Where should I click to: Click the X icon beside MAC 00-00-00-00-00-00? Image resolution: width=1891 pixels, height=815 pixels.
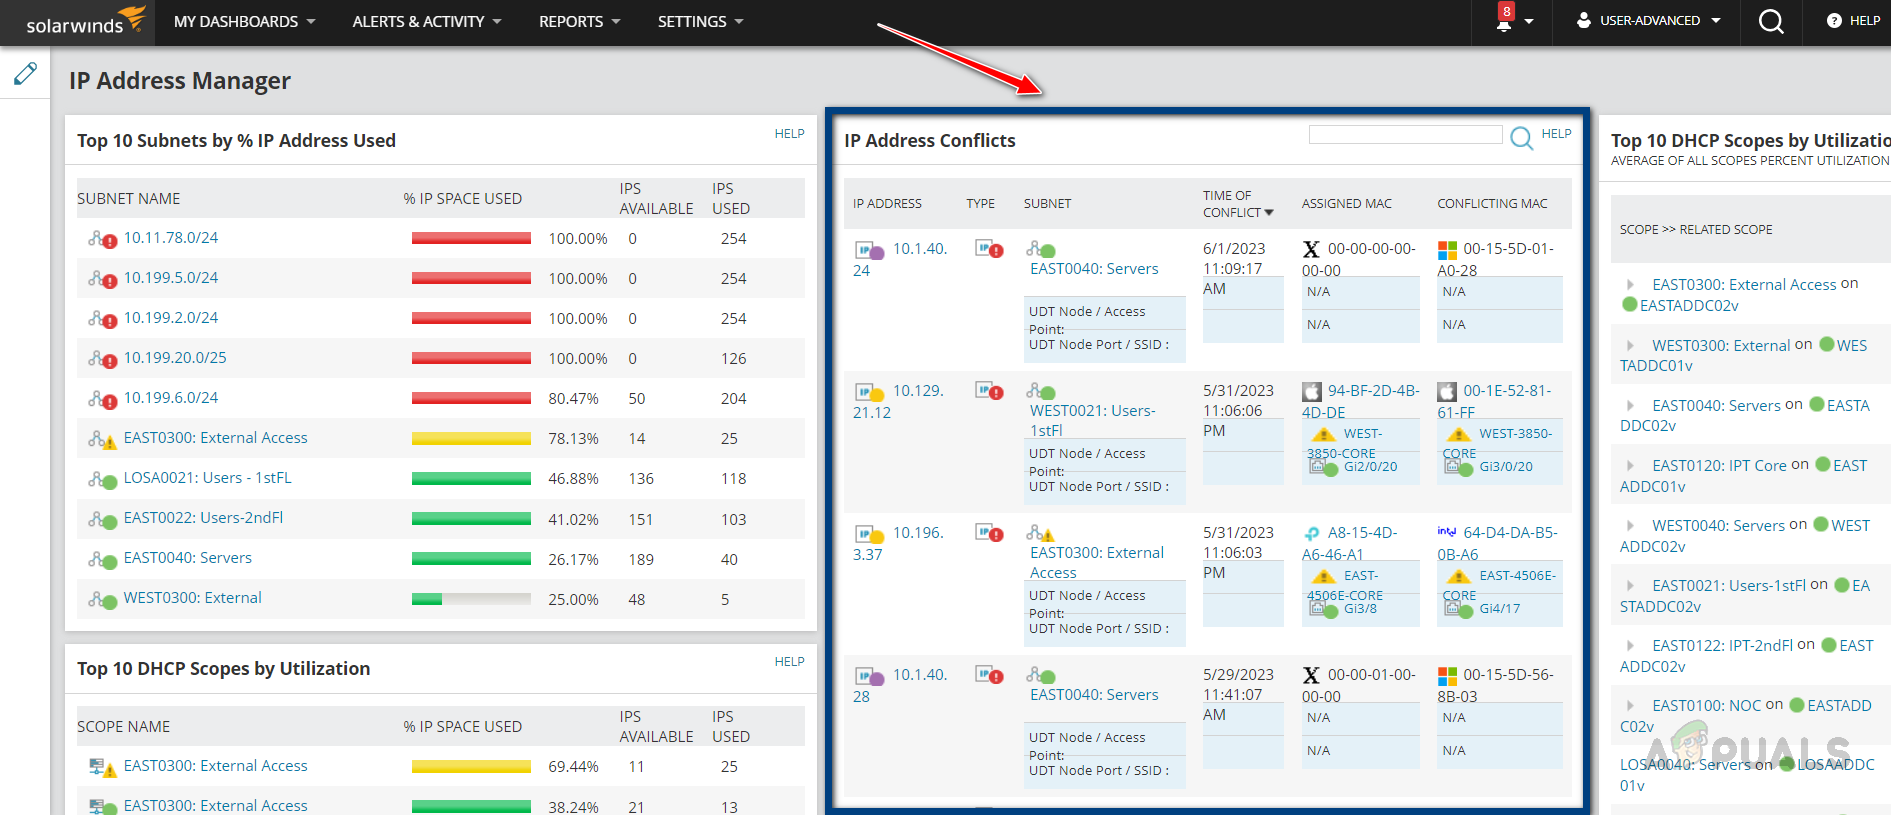[x=1311, y=250]
